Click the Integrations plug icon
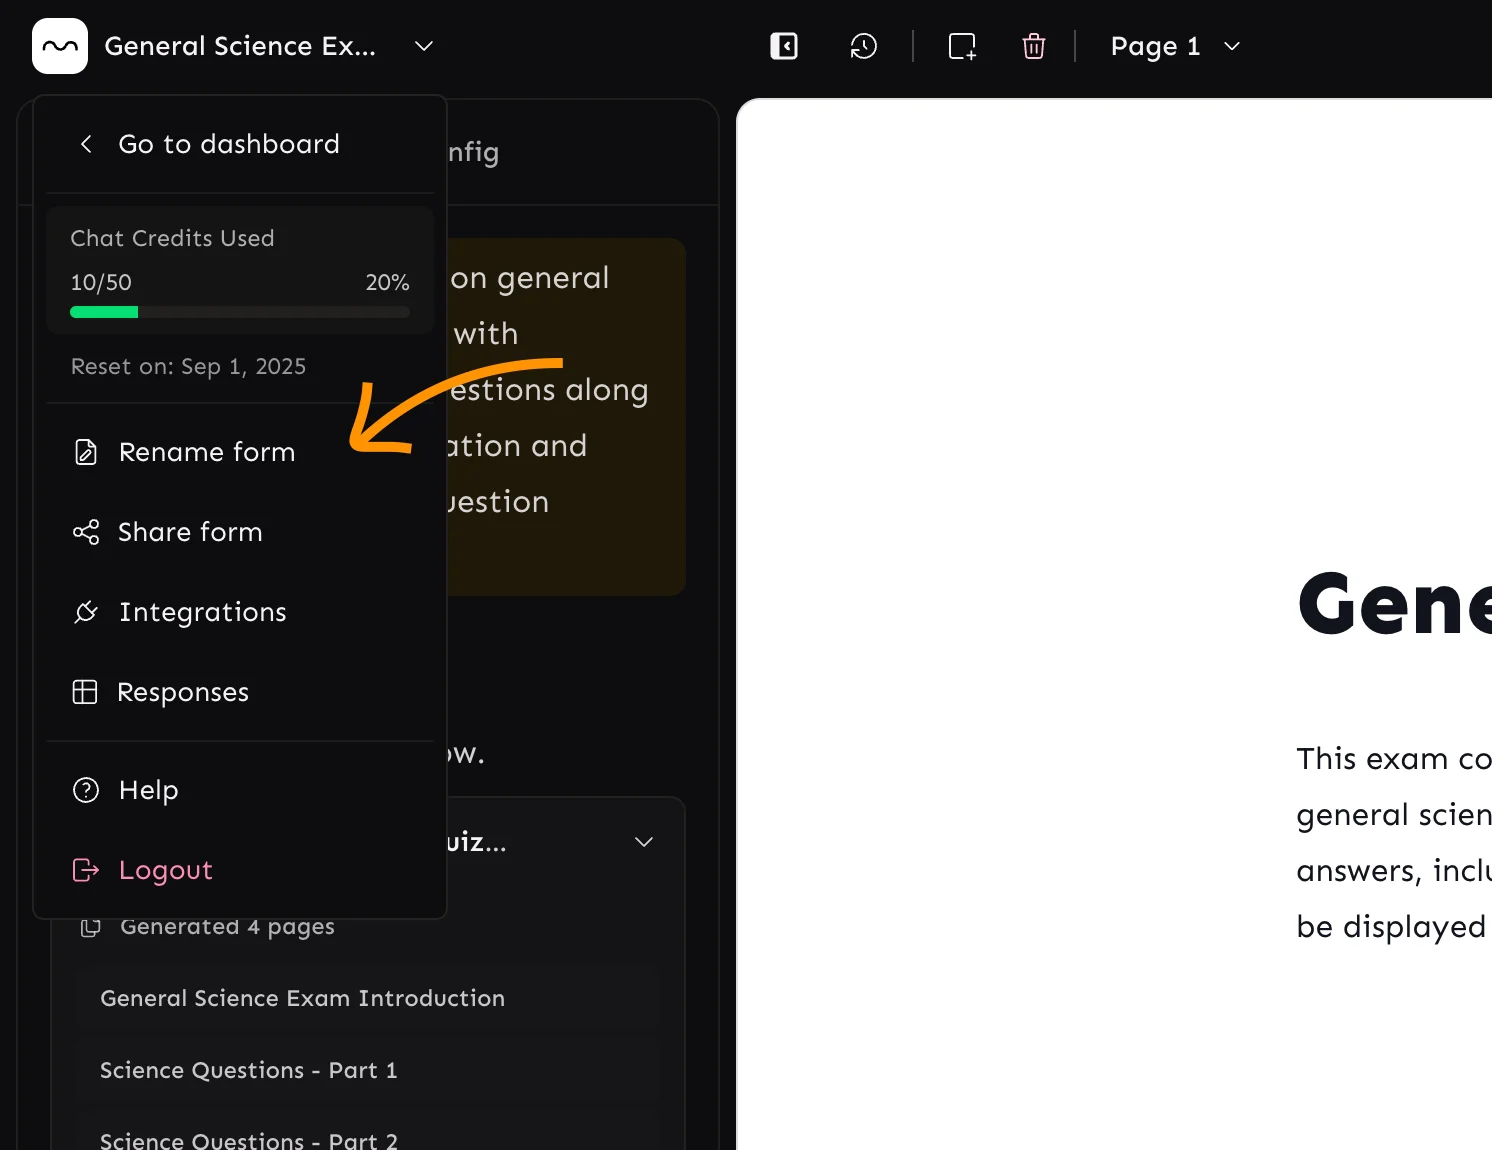 point(86,612)
